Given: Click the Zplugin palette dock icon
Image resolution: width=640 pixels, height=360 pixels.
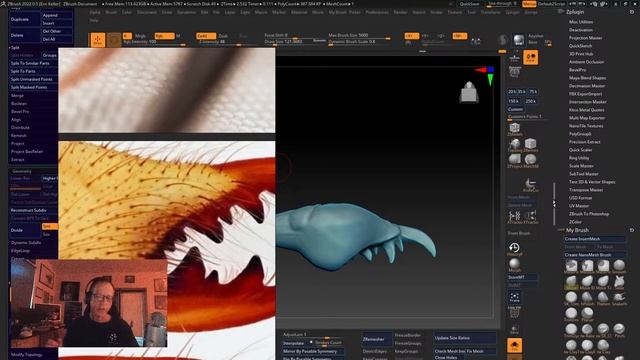Looking at the screenshot, I should [631, 12].
